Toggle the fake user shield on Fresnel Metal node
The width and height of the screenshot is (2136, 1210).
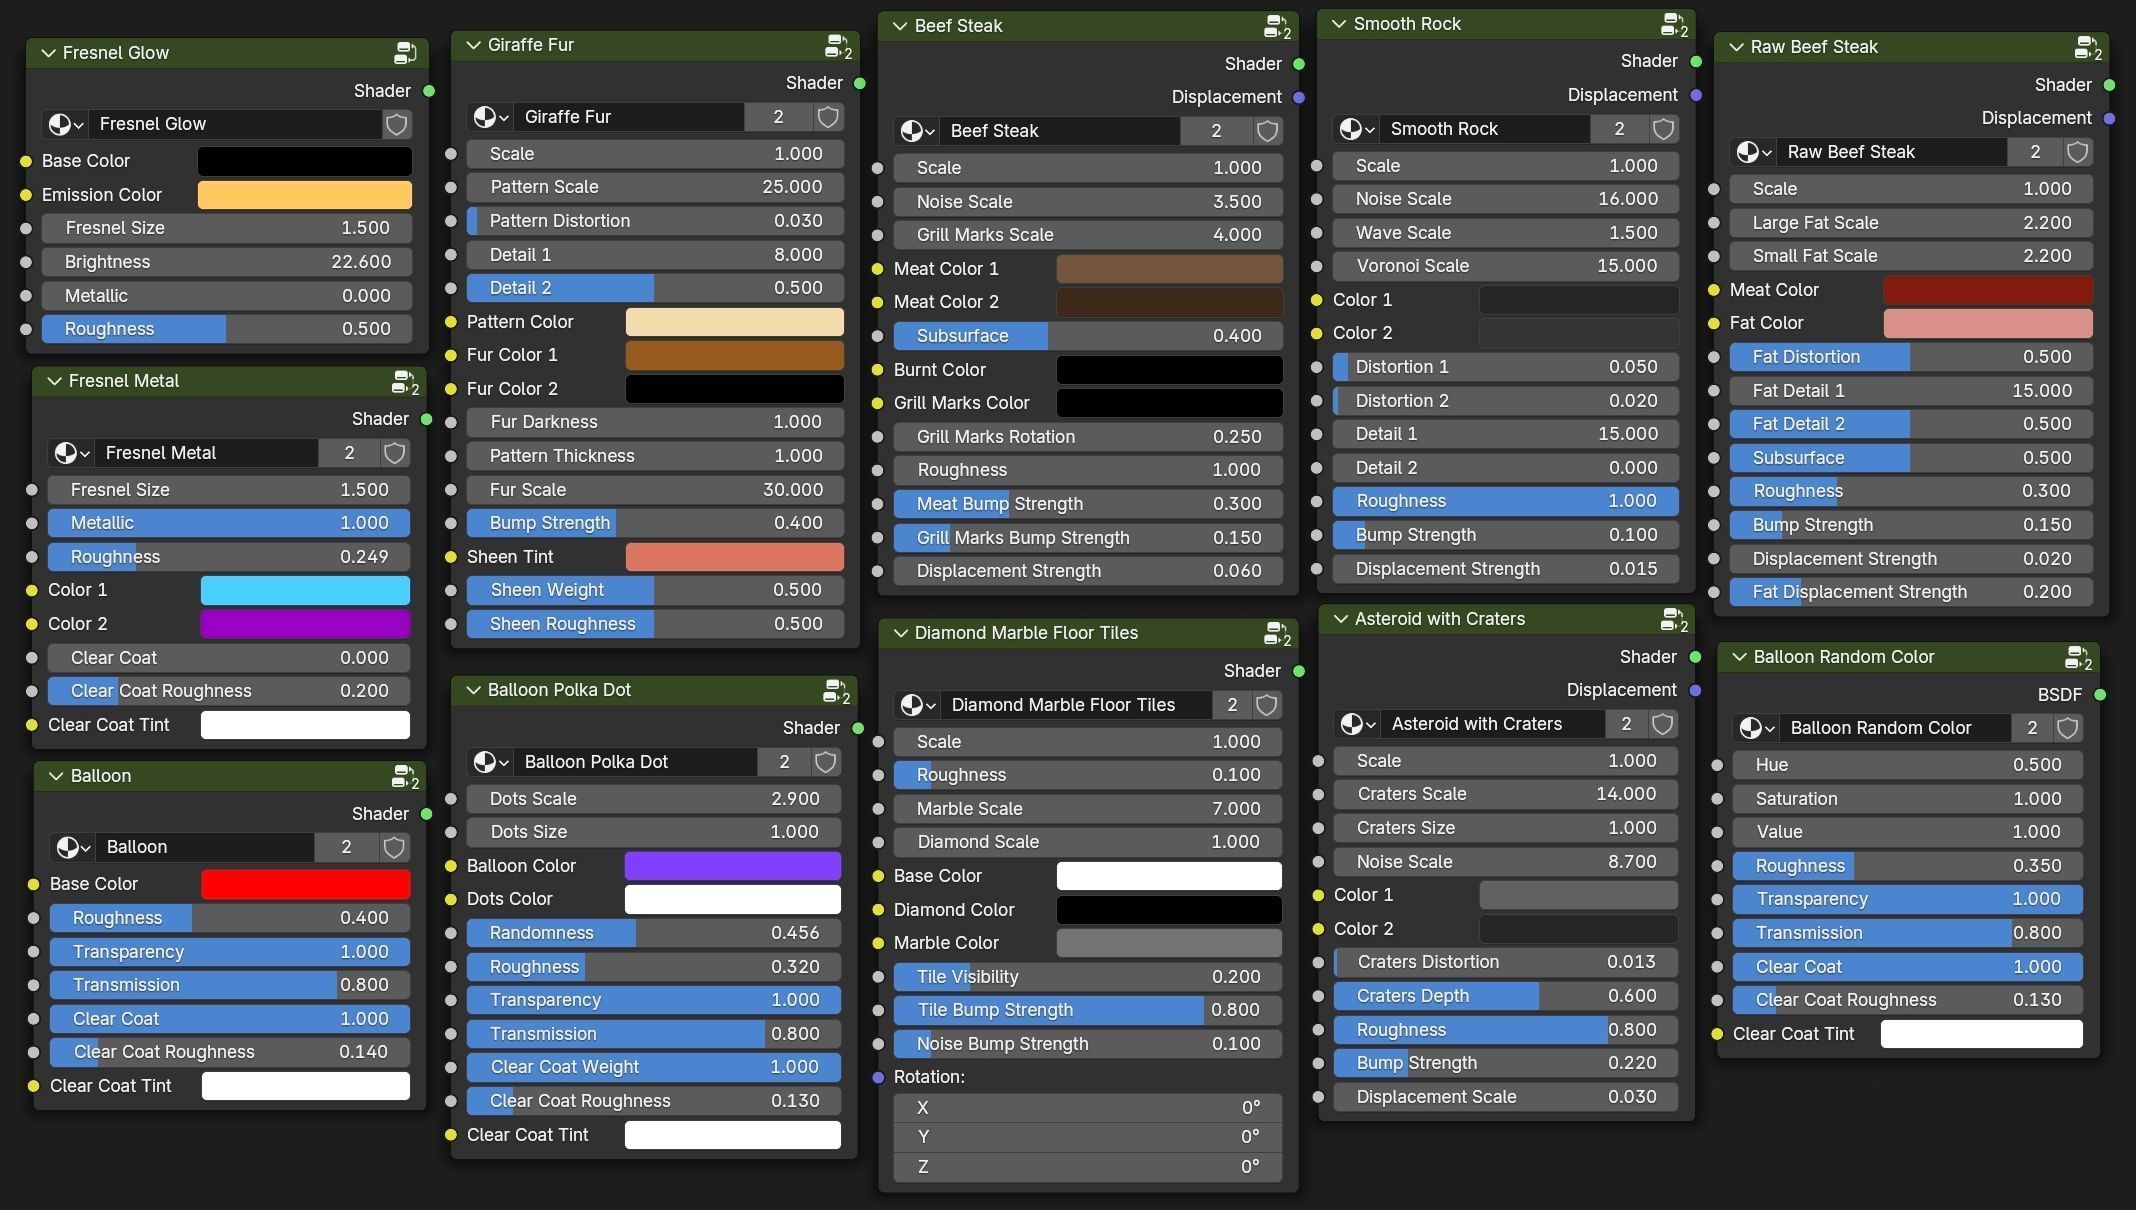pos(395,453)
